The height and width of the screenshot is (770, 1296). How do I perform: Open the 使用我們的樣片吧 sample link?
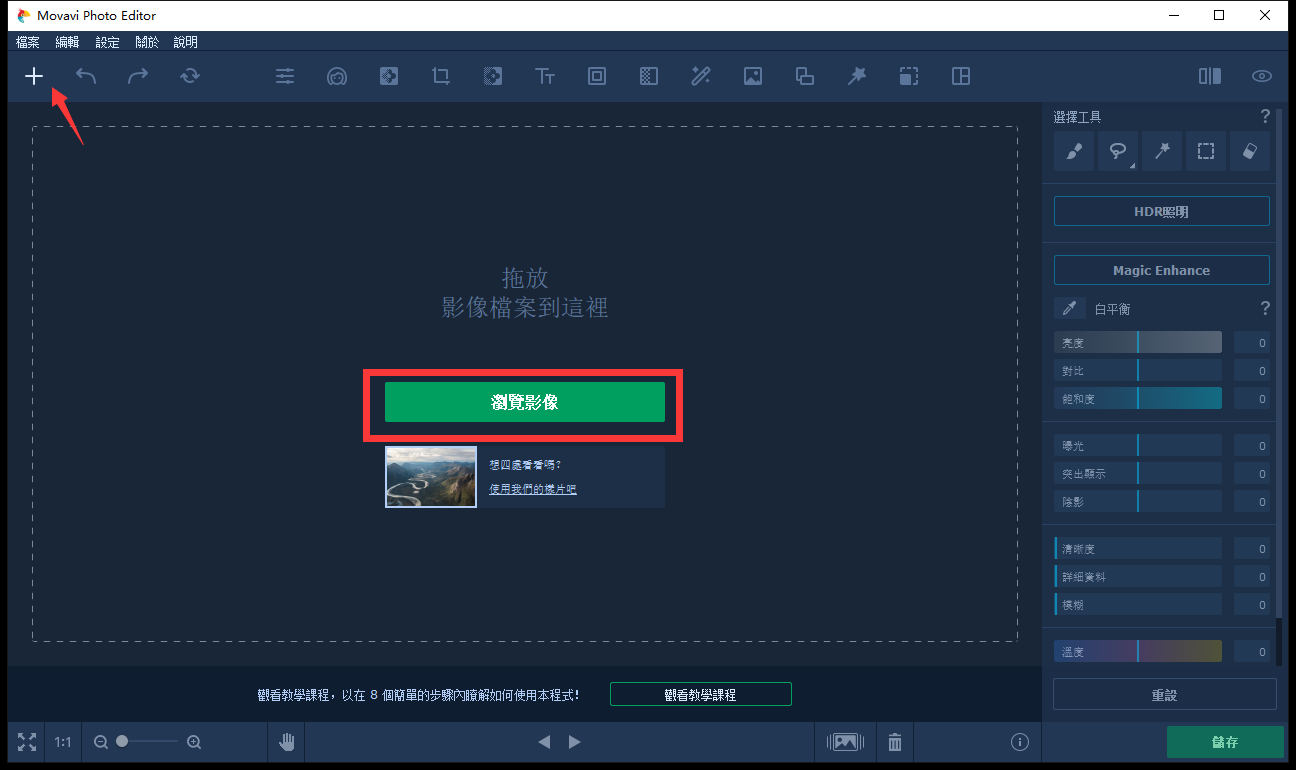[533, 489]
